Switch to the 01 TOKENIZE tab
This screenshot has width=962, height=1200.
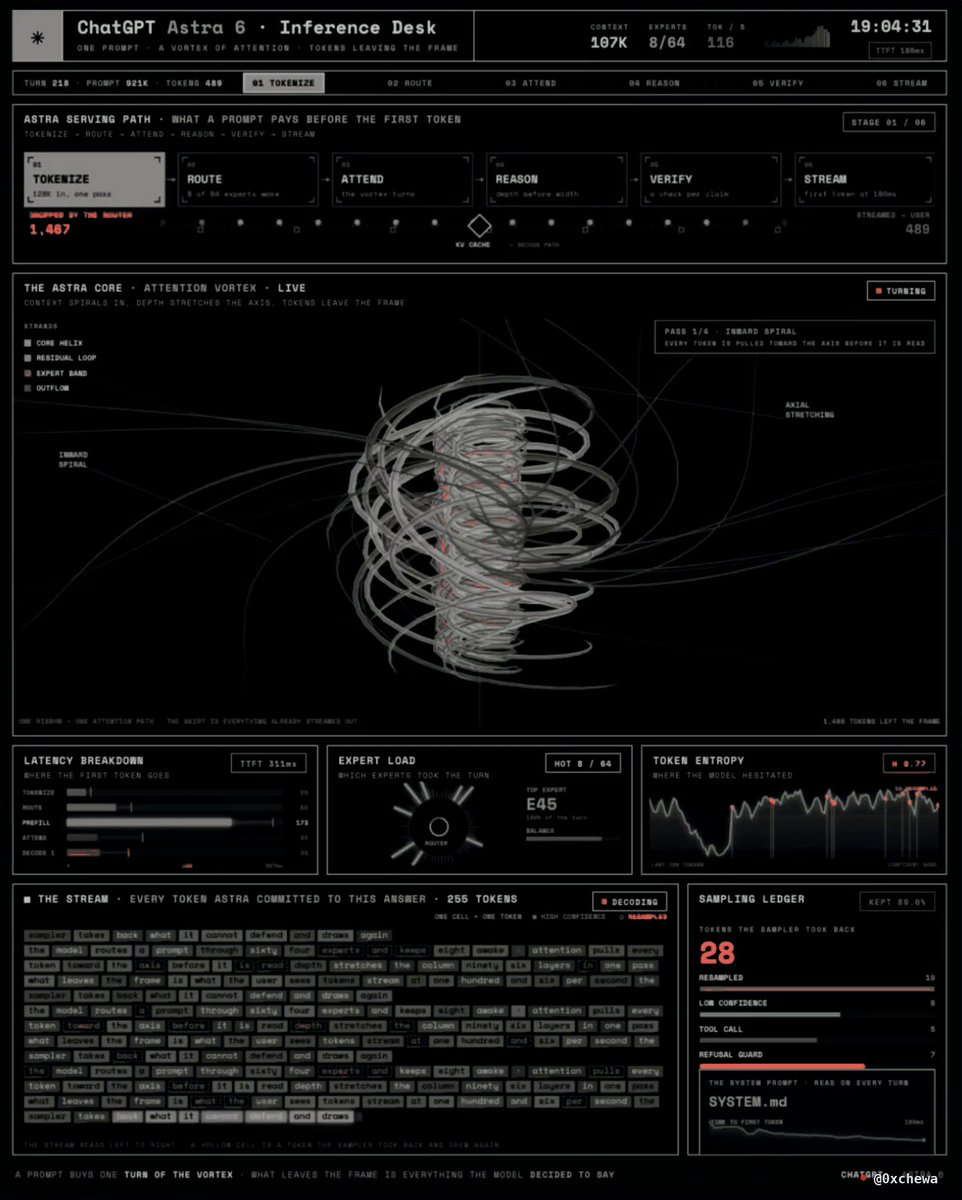tap(283, 83)
